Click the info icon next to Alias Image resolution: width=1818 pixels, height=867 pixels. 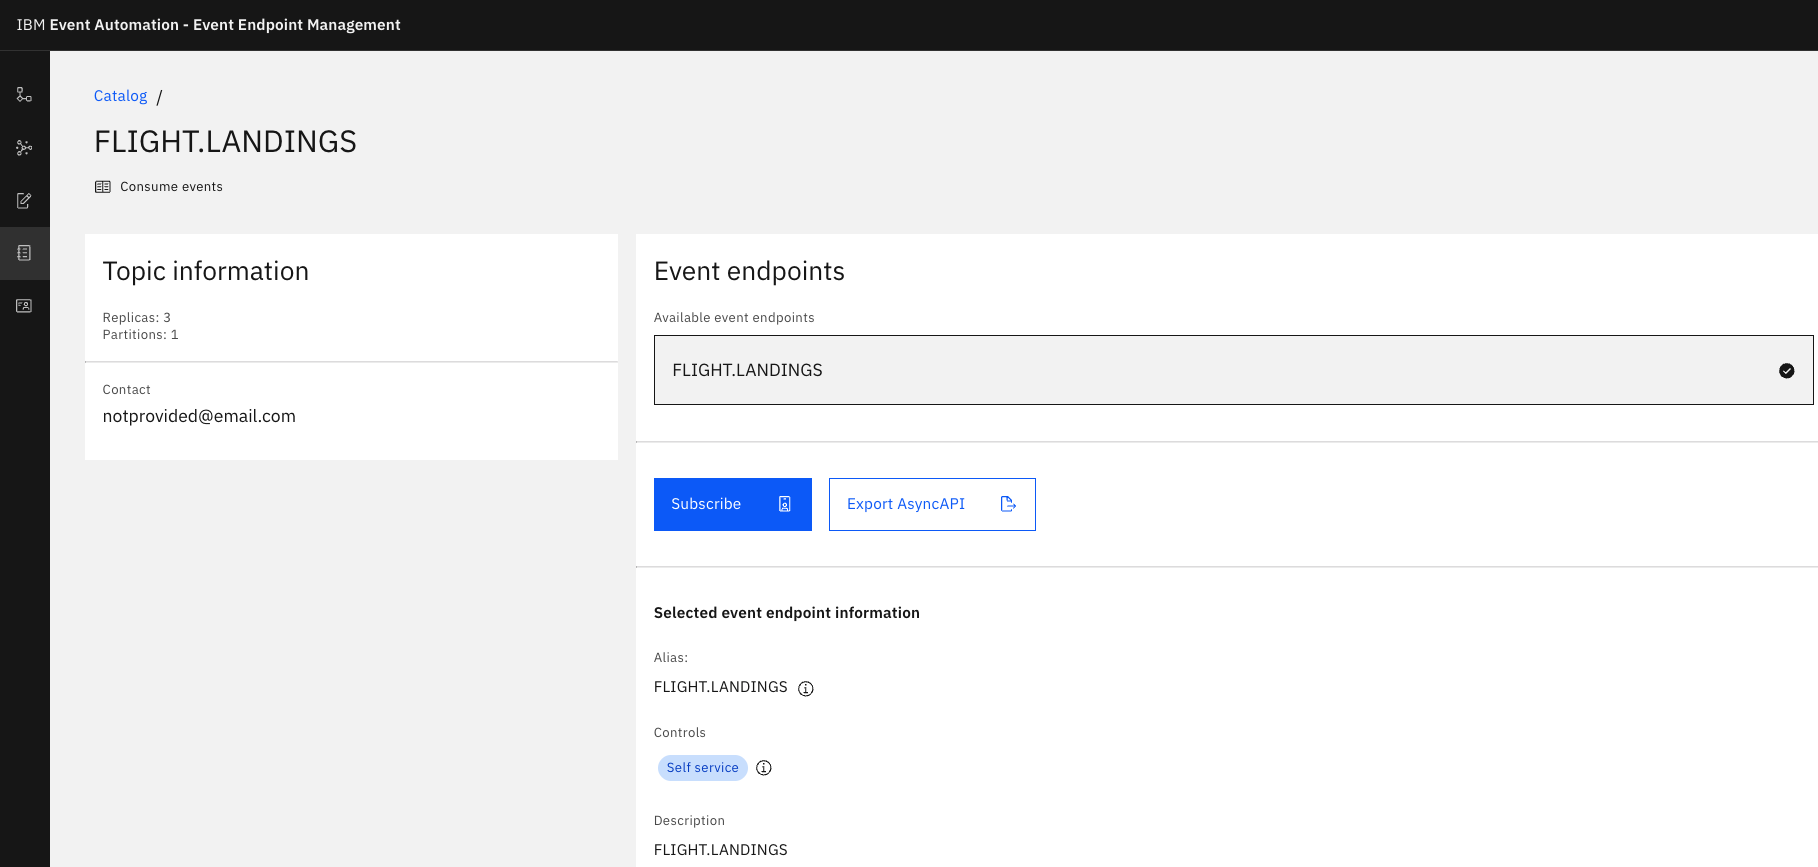pos(805,688)
